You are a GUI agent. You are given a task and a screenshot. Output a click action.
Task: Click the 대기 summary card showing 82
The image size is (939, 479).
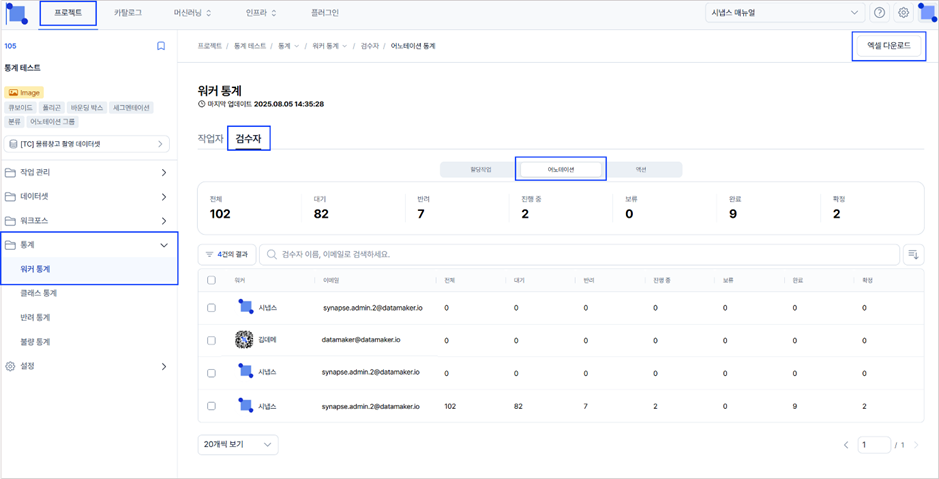point(353,208)
